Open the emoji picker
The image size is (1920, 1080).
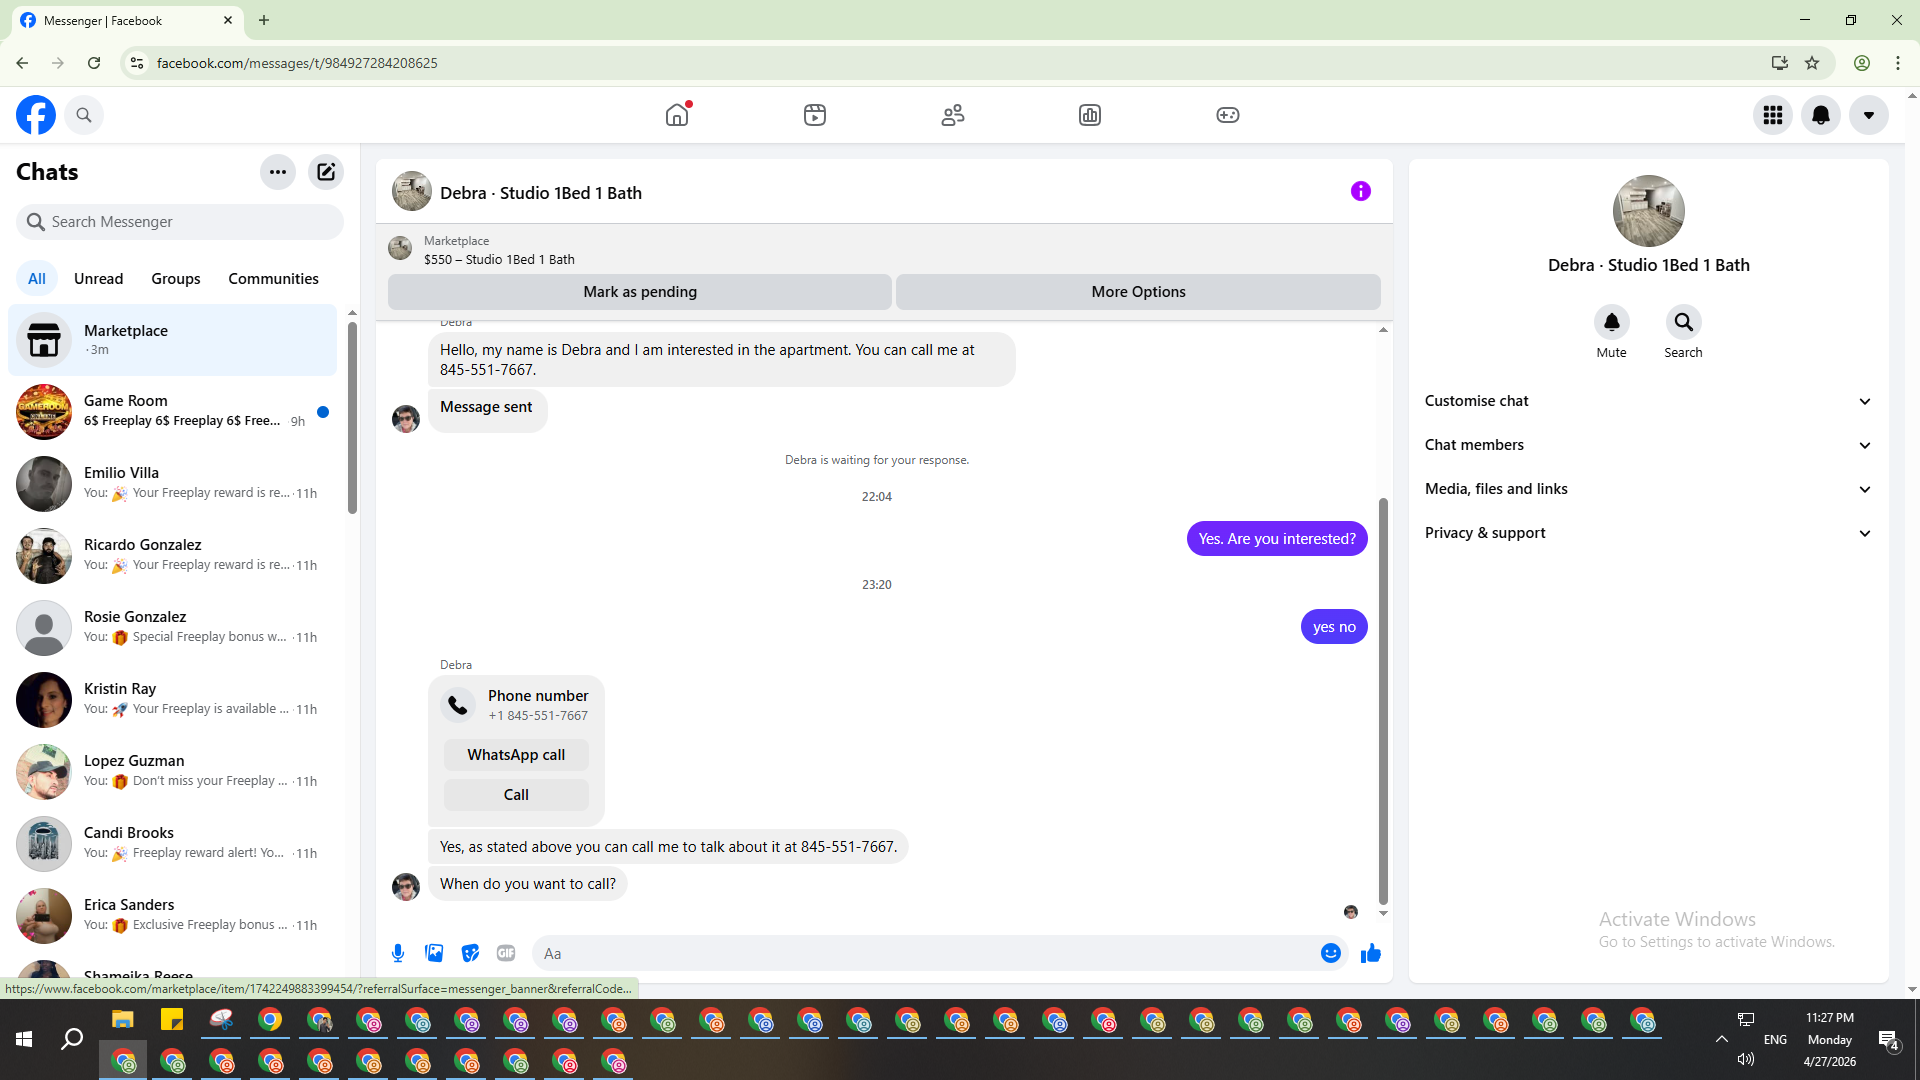(x=1331, y=953)
